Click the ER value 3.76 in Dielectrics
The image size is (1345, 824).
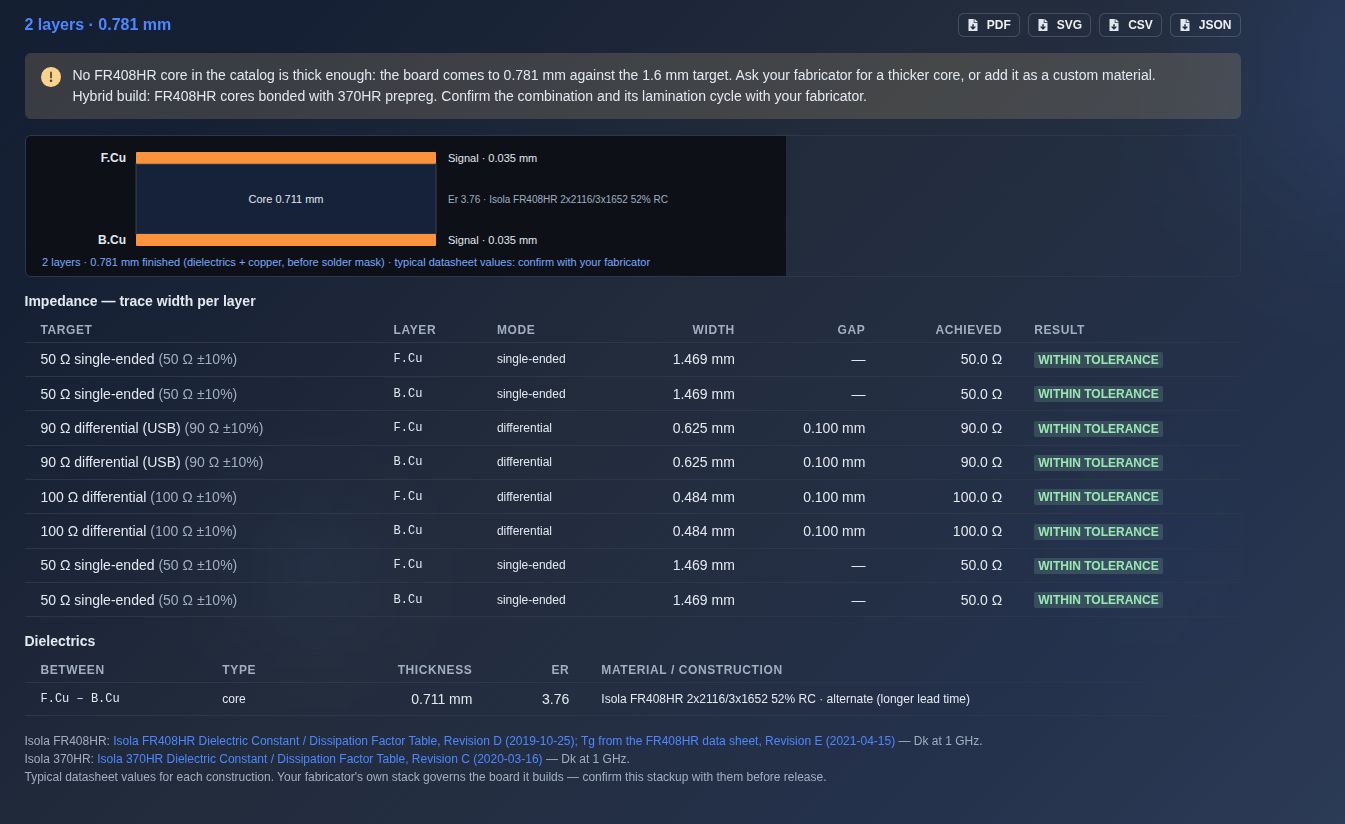tap(555, 699)
